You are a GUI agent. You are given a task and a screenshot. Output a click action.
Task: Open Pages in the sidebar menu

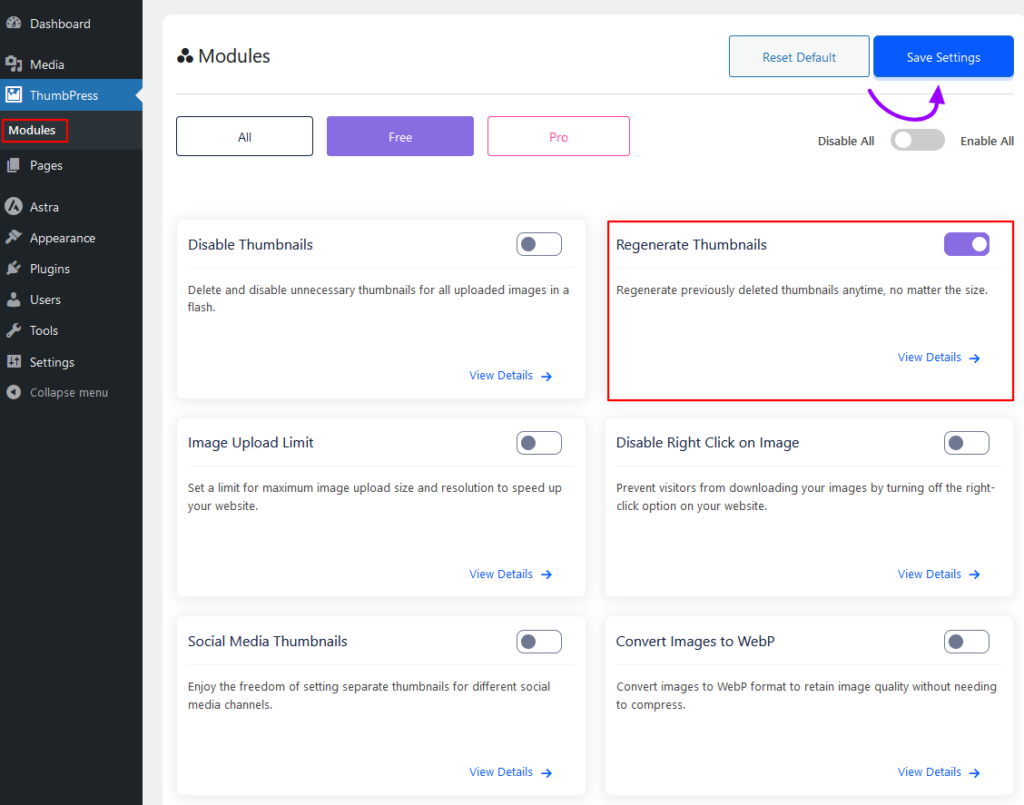[x=71, y=165]
